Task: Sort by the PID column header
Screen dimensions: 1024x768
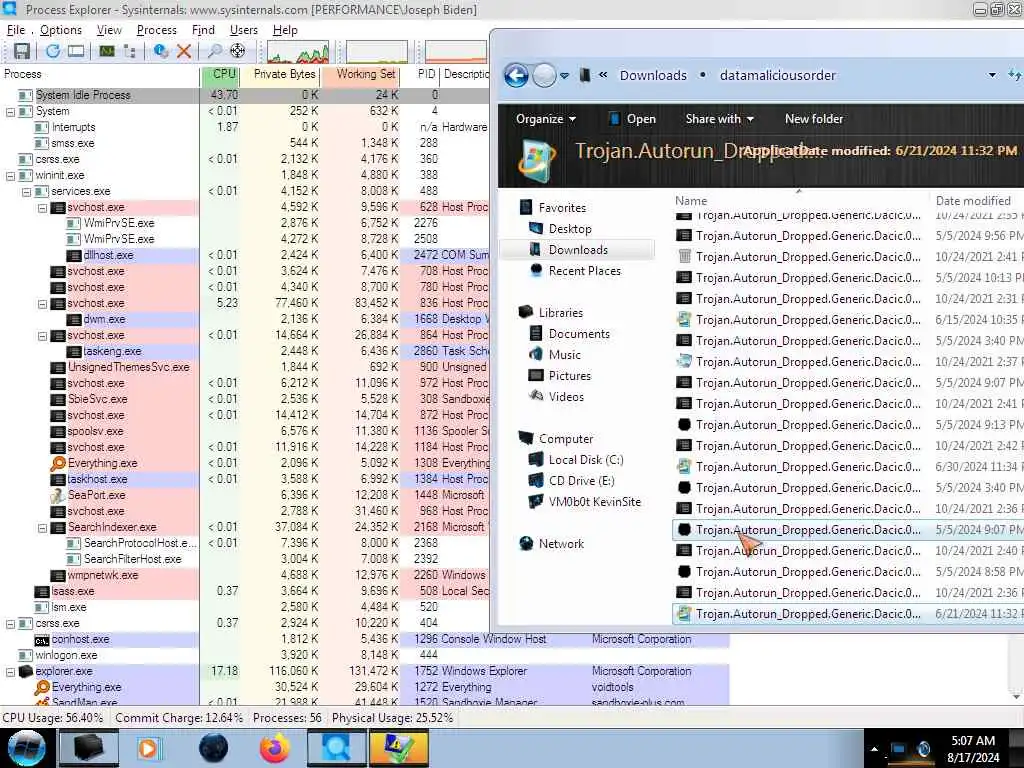Action: [x=421, y=74]
